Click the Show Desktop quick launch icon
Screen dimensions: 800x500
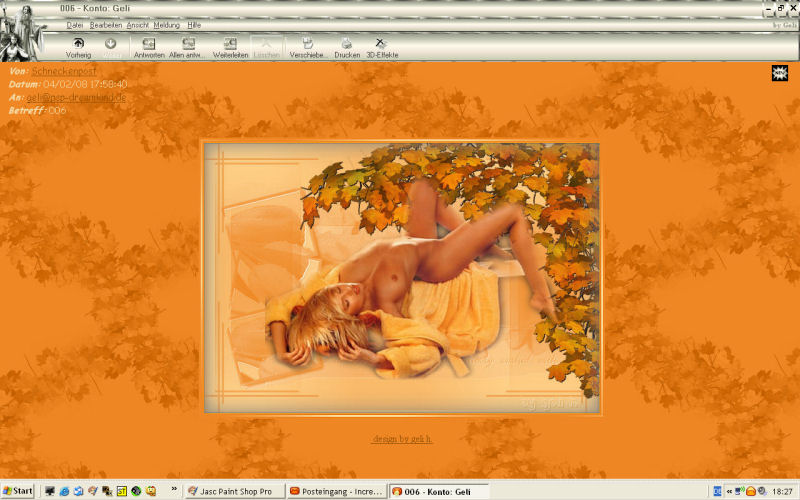pos(49,491)
